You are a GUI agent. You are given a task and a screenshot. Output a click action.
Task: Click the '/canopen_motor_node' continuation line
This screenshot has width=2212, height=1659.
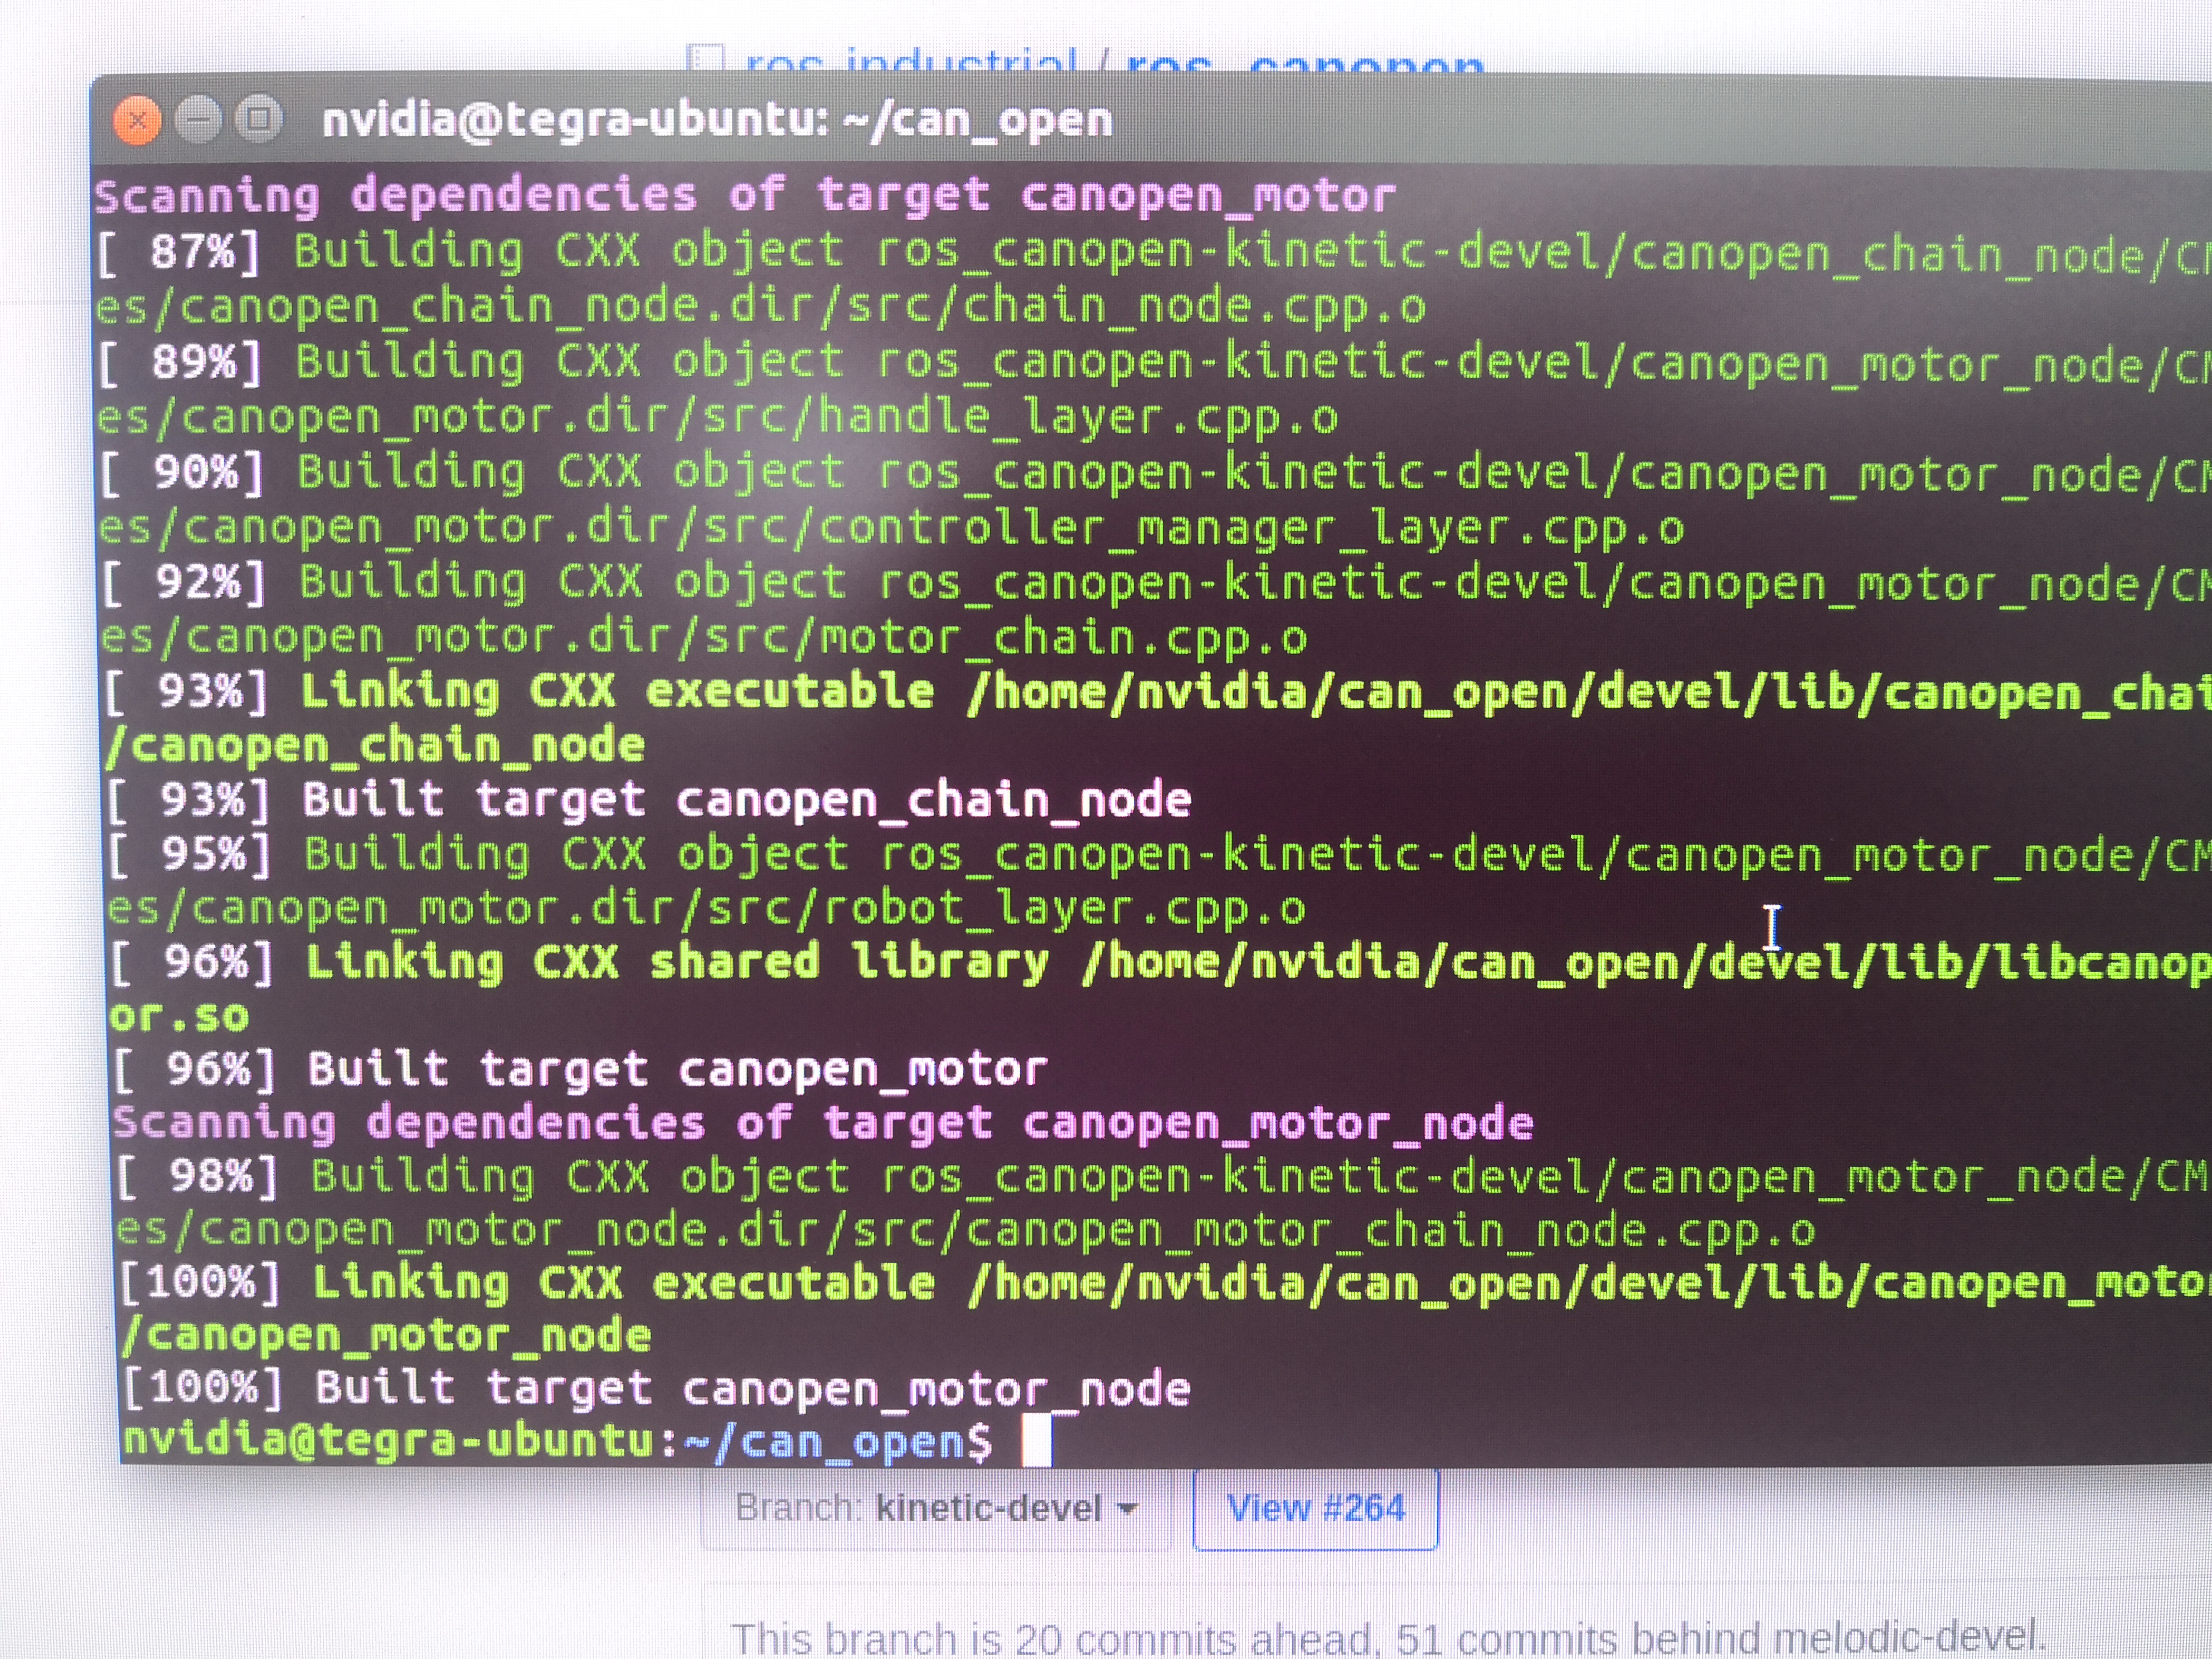[x=386, y=1337]
